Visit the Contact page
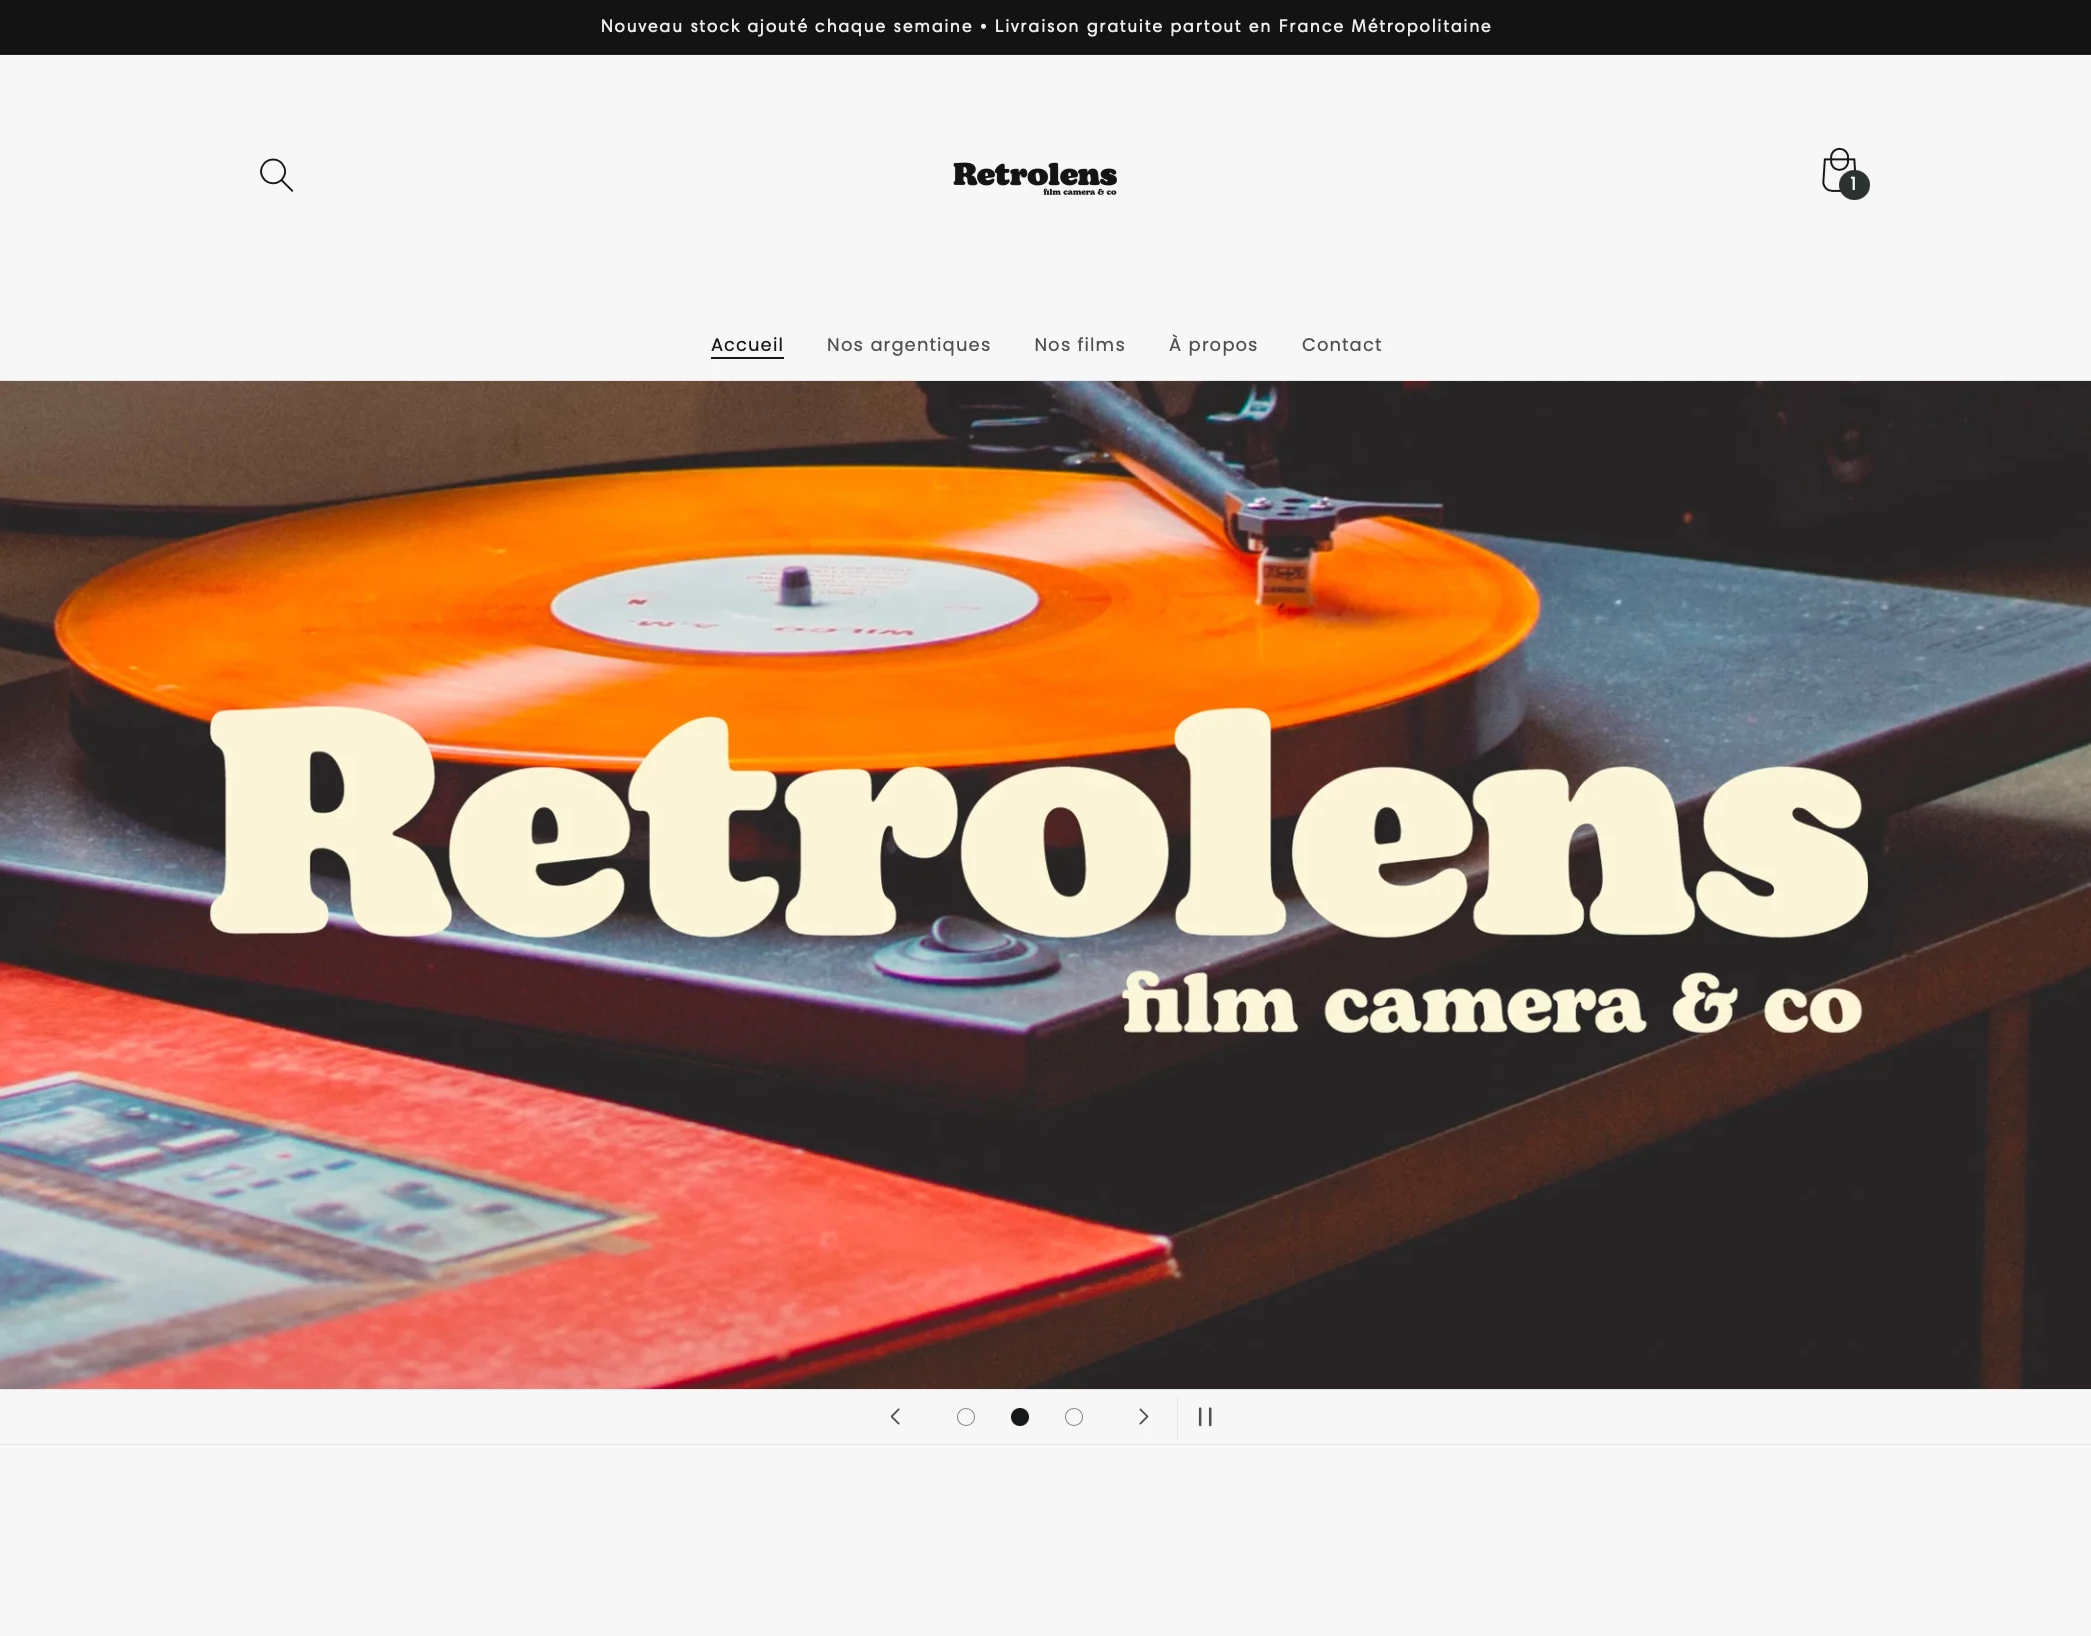 click(x=1341, y=345)
